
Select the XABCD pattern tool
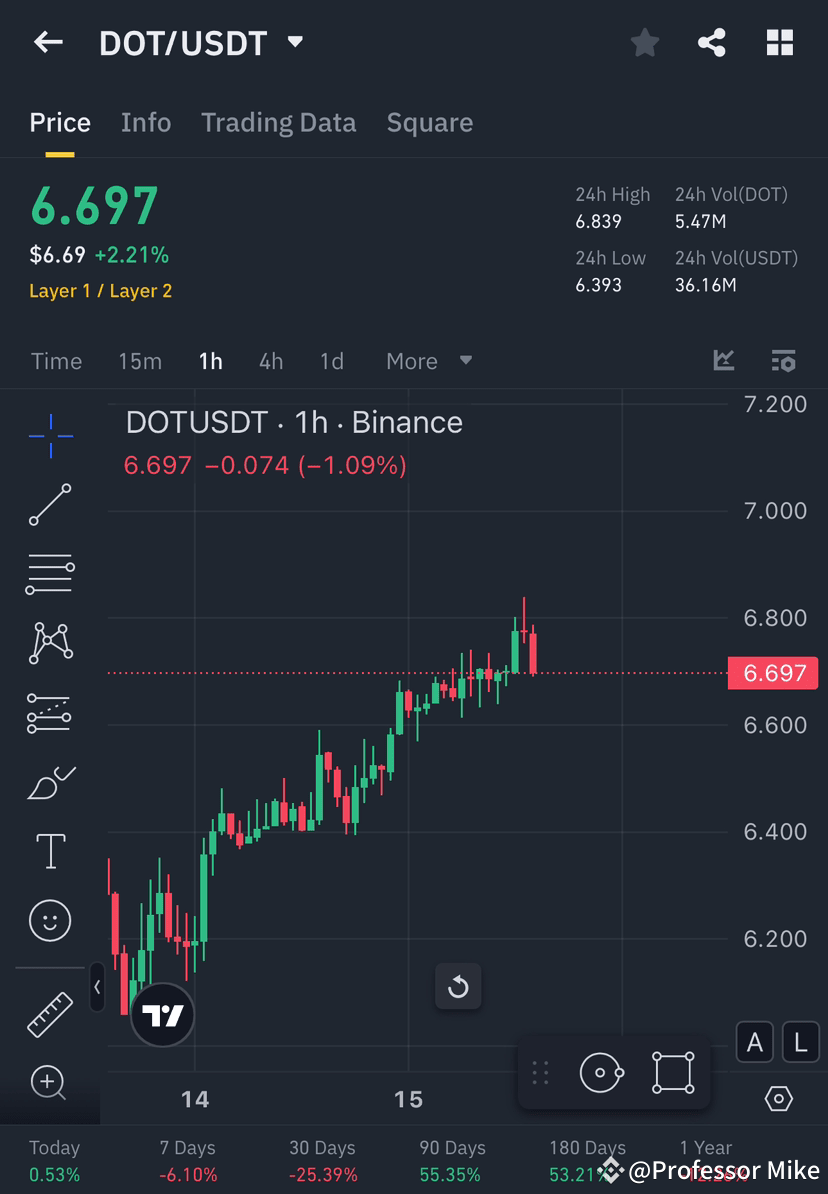click(x=50, y=643)
